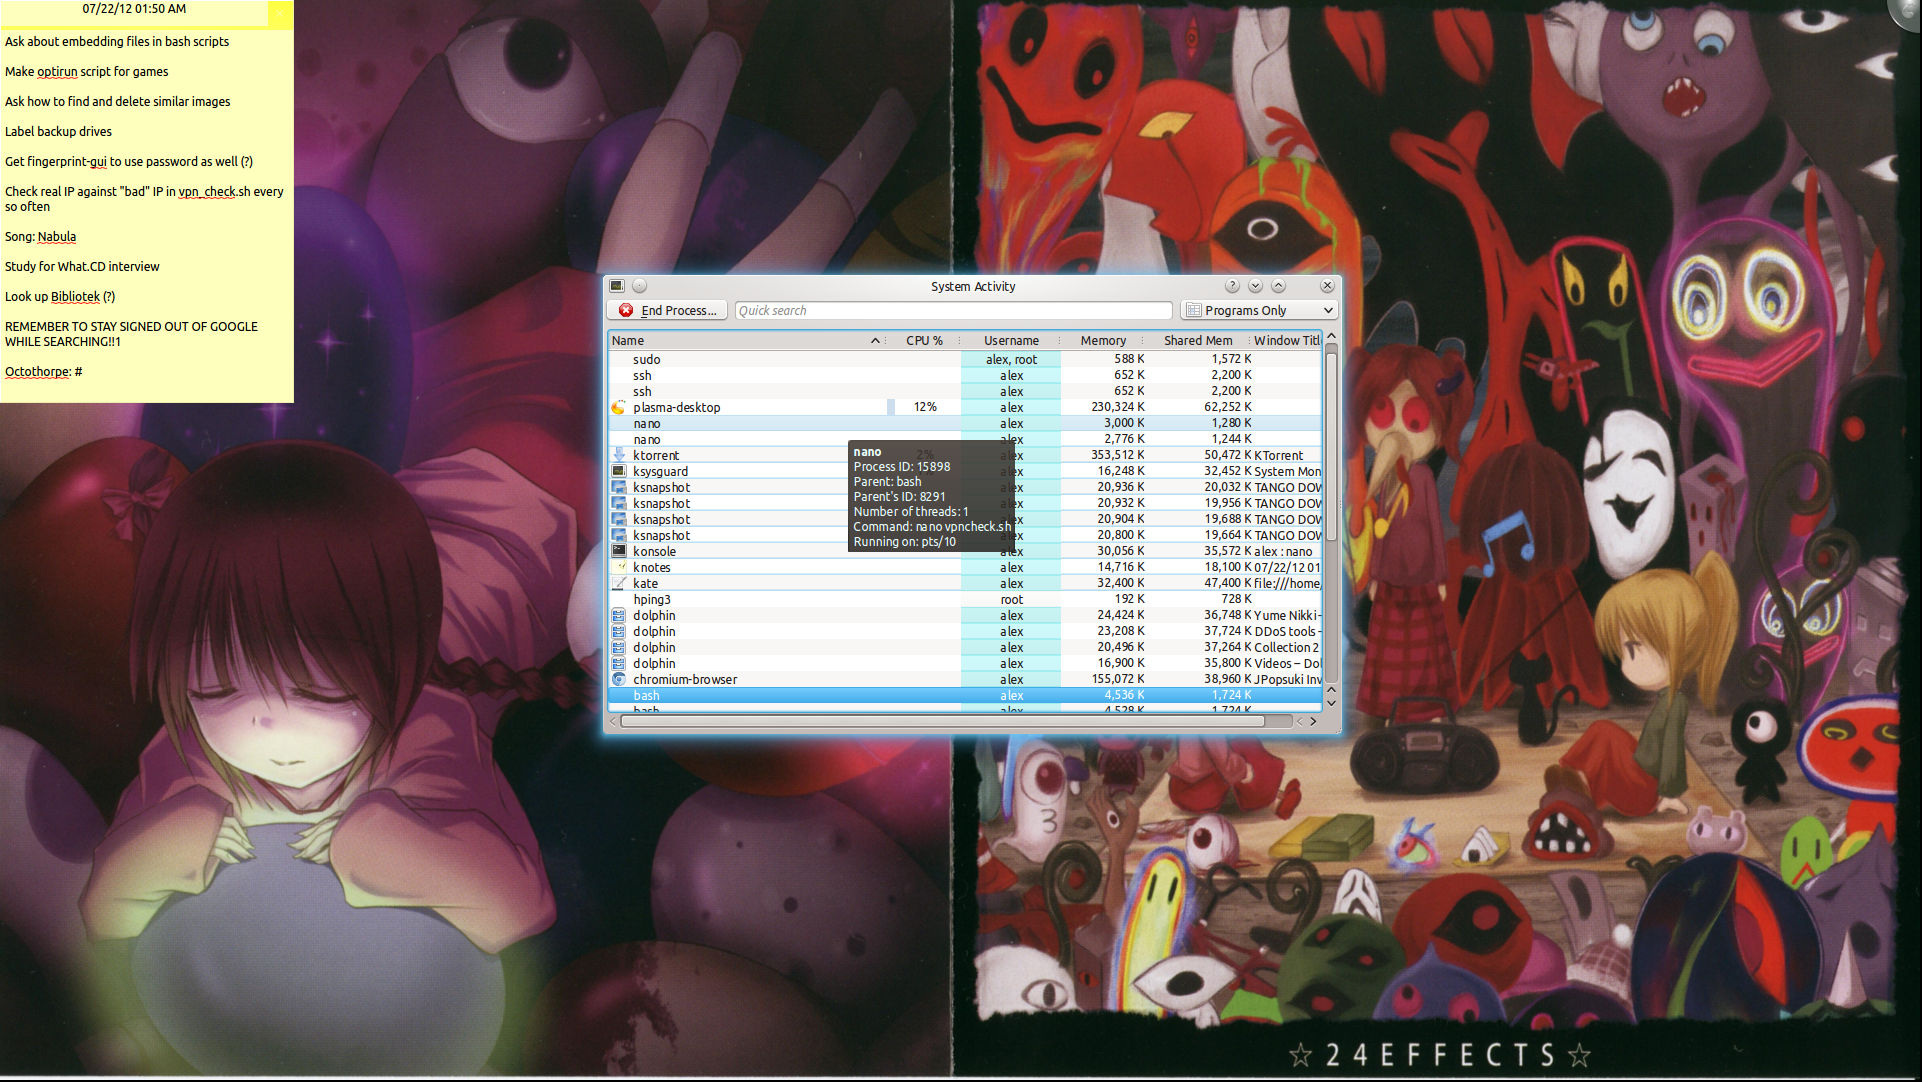Click the kate editor icon
The height and width of the screenshot is (1082, 1922).
coord(618,584)
